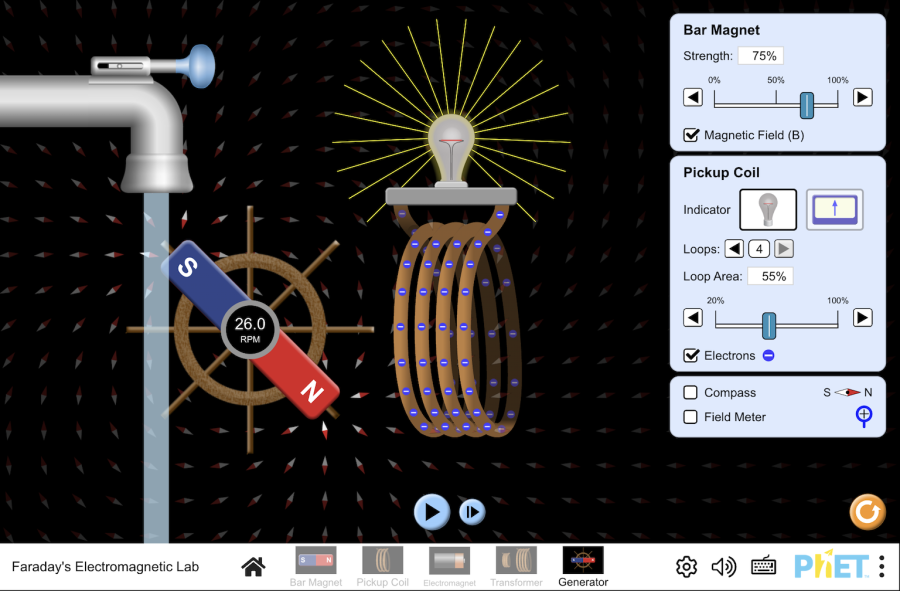Click the right arrow beside the Strength slider
The image size is (900, 591).
[x=862, y=97]
